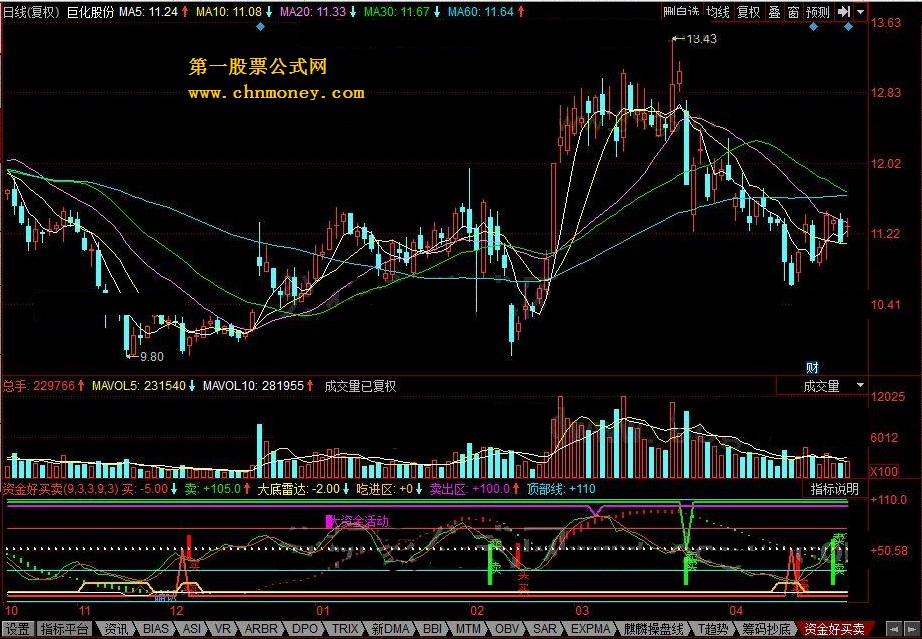Click the MA60: 11.64 label

pos(480,12)
